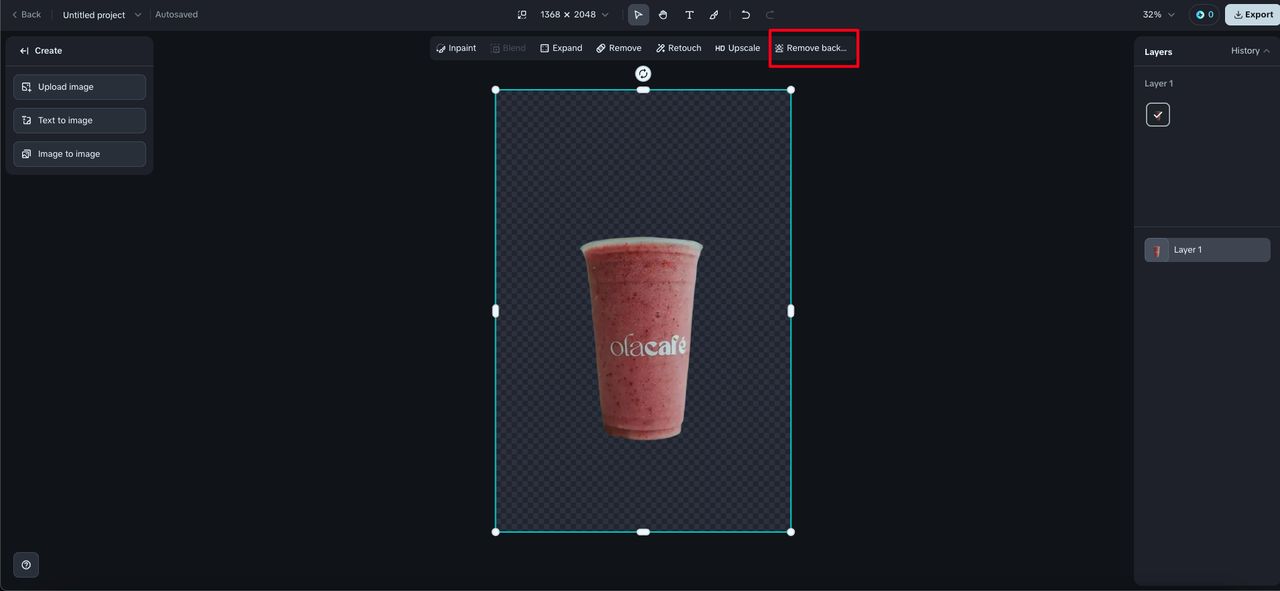
Task: Click Image to image button
Action: (x=80, y=154)
